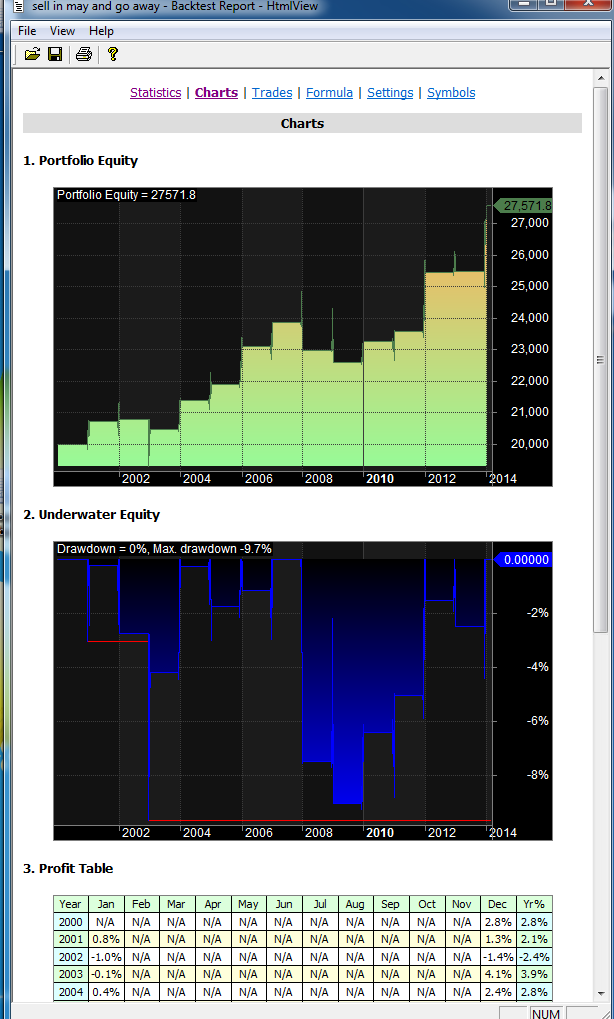Open the Symbols link

pyautogui.click(x=451, y=92)
